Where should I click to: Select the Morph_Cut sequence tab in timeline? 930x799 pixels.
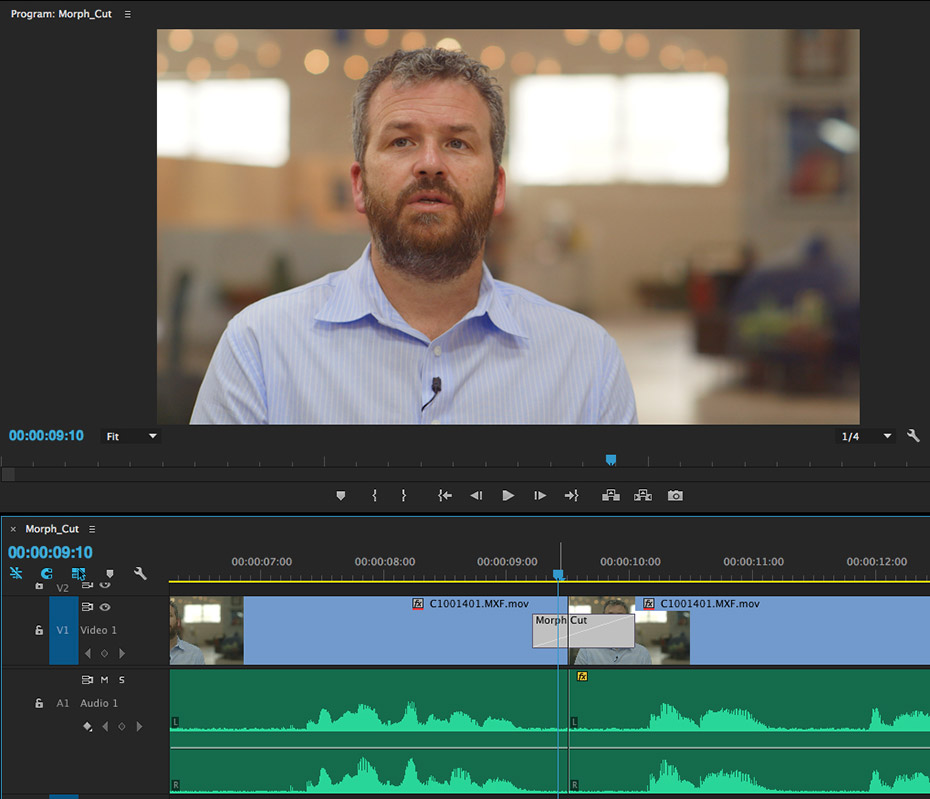(x=52, y=529)
